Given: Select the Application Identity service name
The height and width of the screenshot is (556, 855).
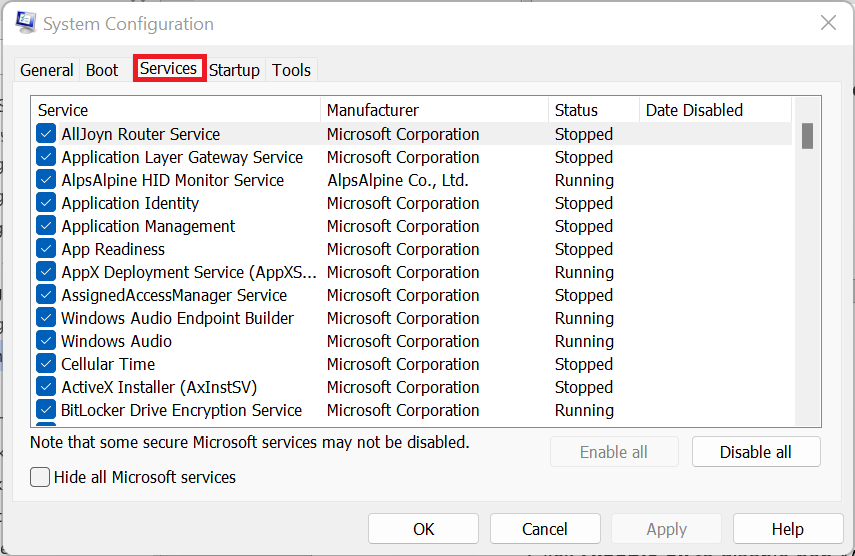Looking at the screenshot, I should pyautogui.click(x=130, y=203).
